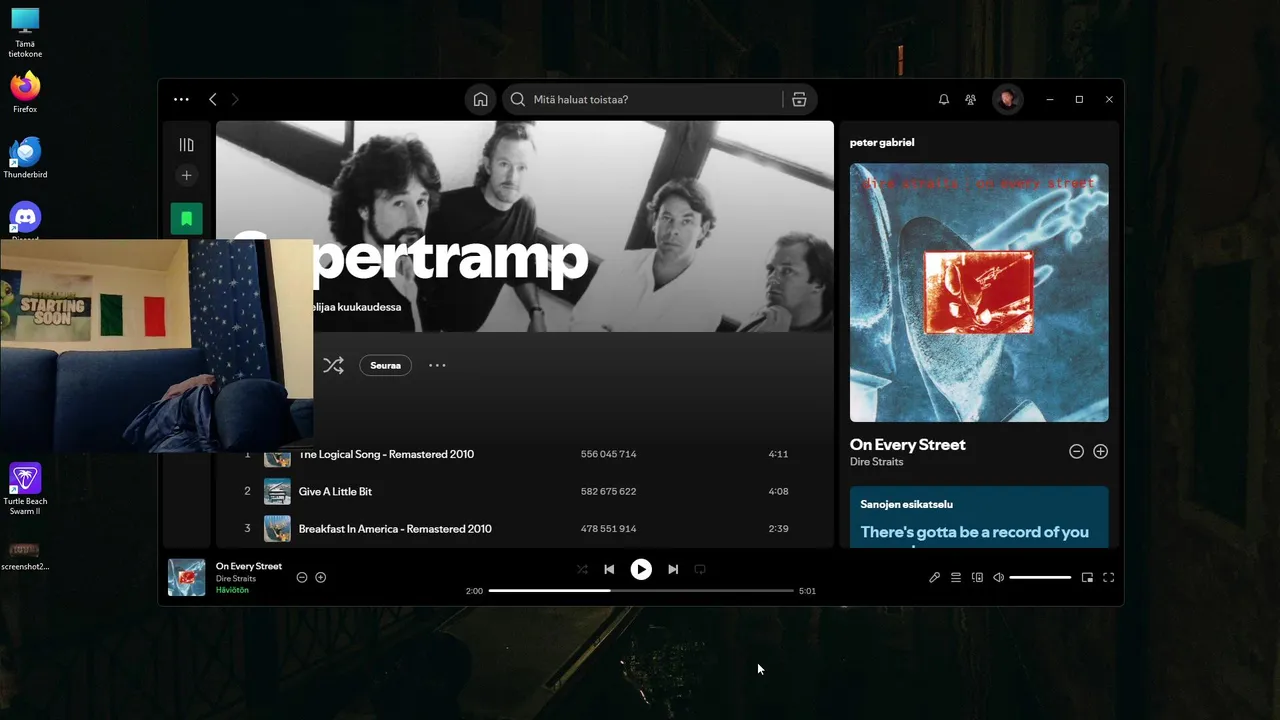Adjust the volume slider
The image size is (1280, 720).
pos(1040,577)
